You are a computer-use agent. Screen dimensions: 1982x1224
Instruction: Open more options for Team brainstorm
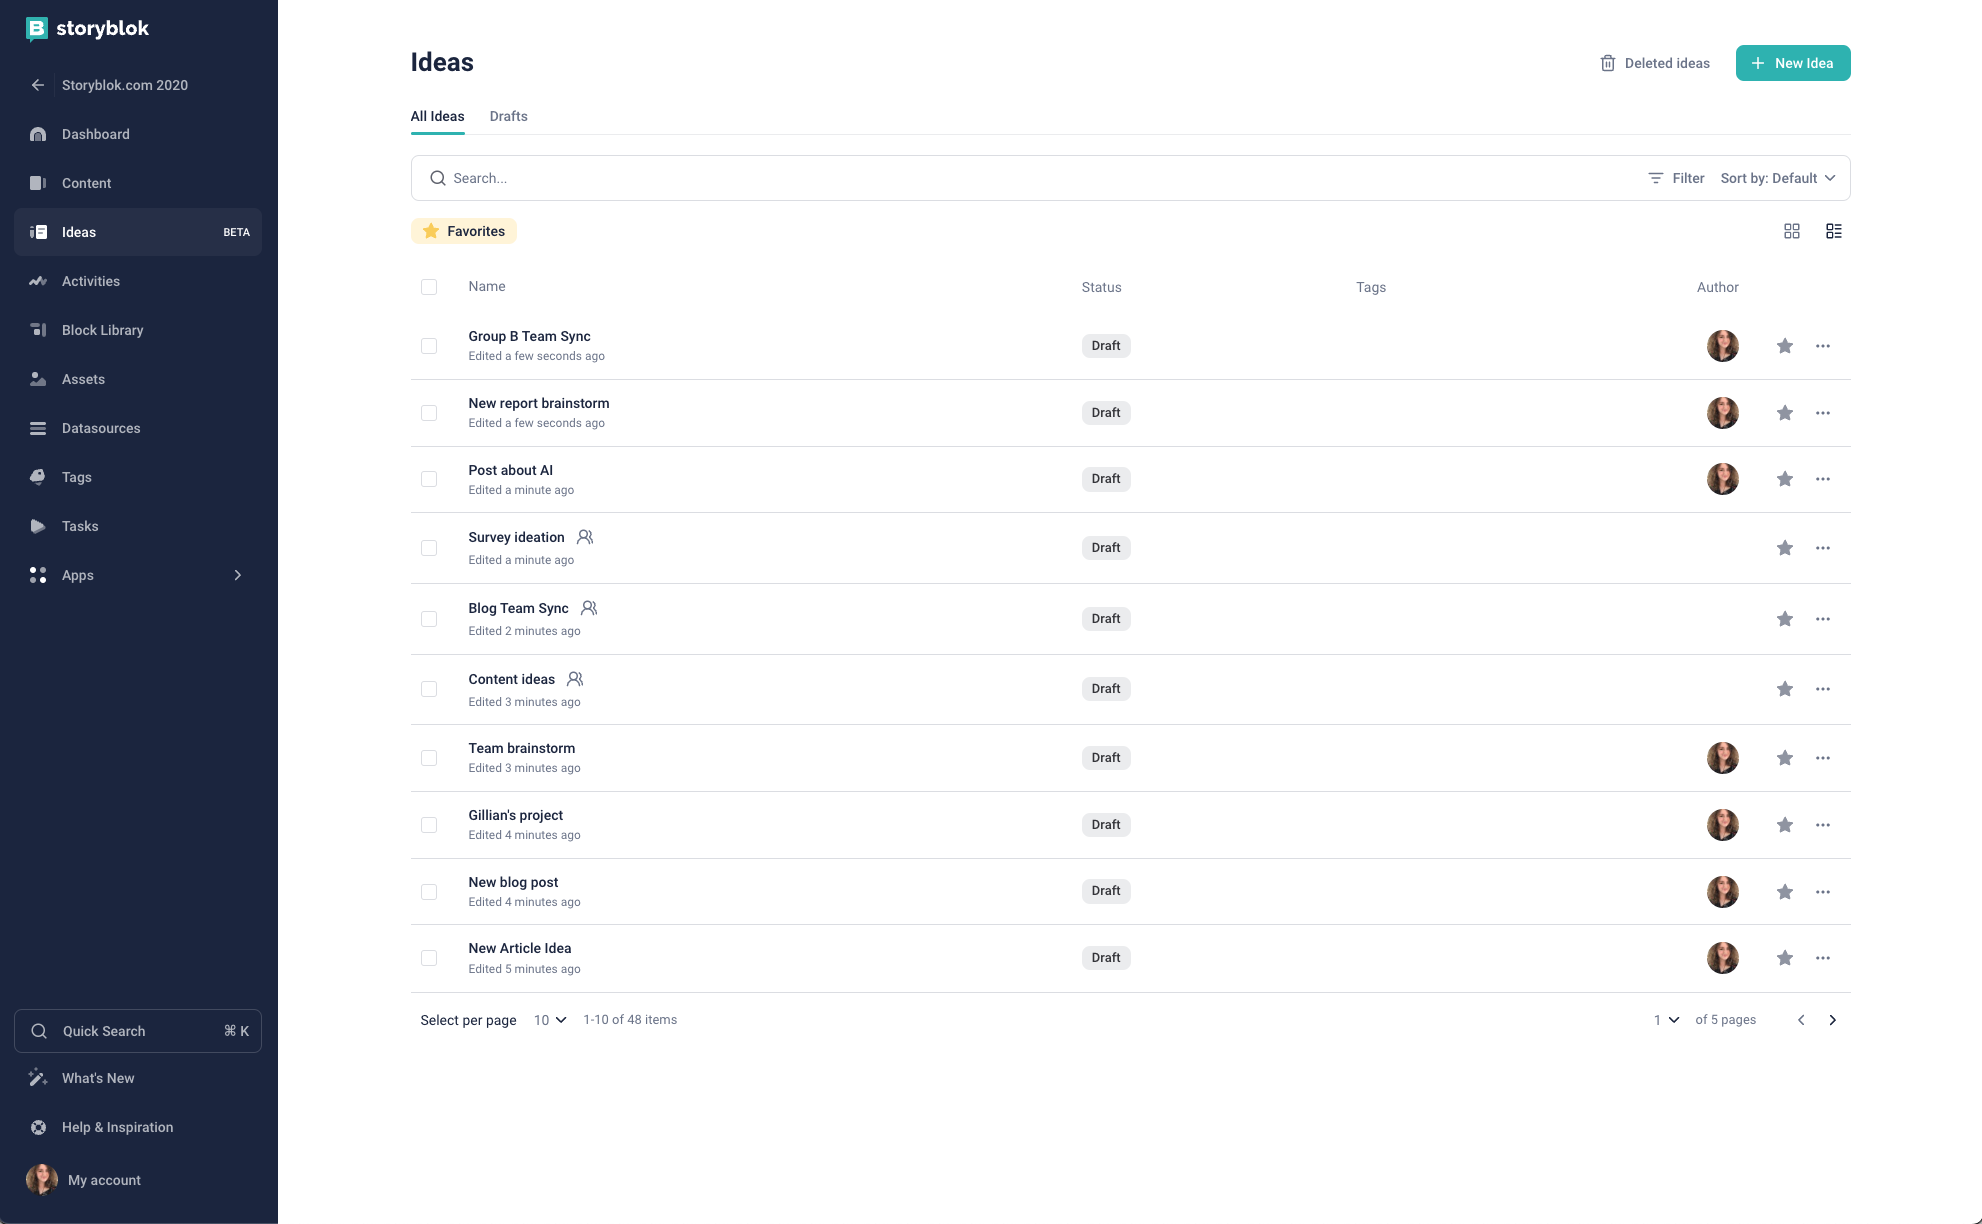pos(1823,758)
